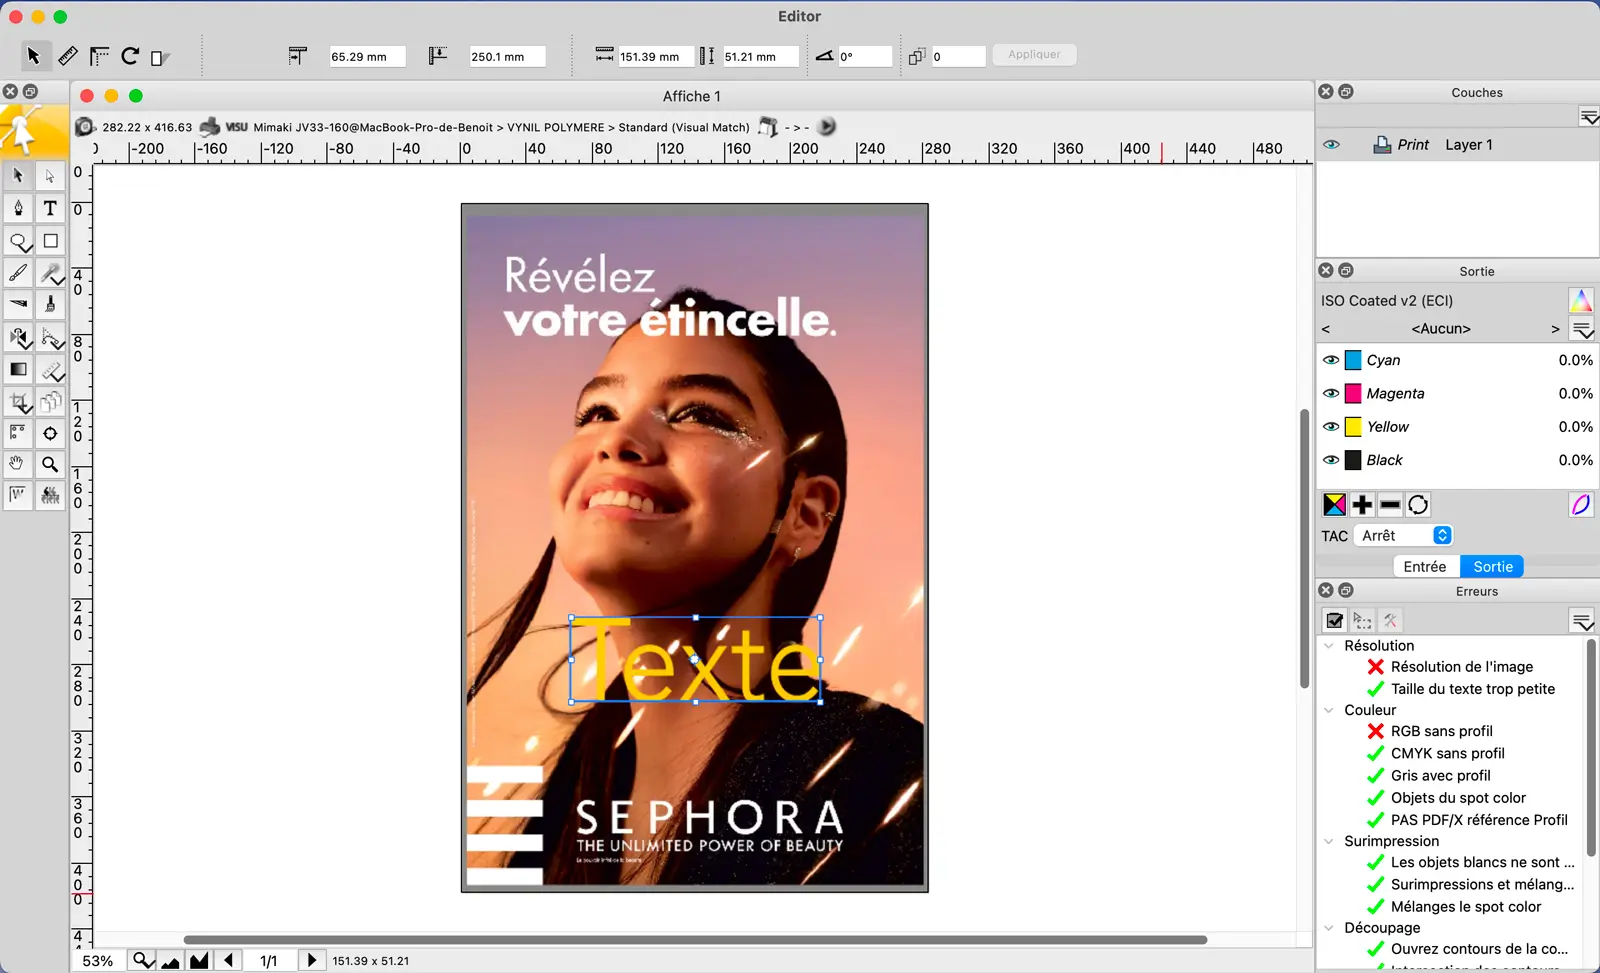Toggle Cyan channel visibility eye
Screen dimensions: 1600x973
pyautogui.click(x=1331, y=360)
